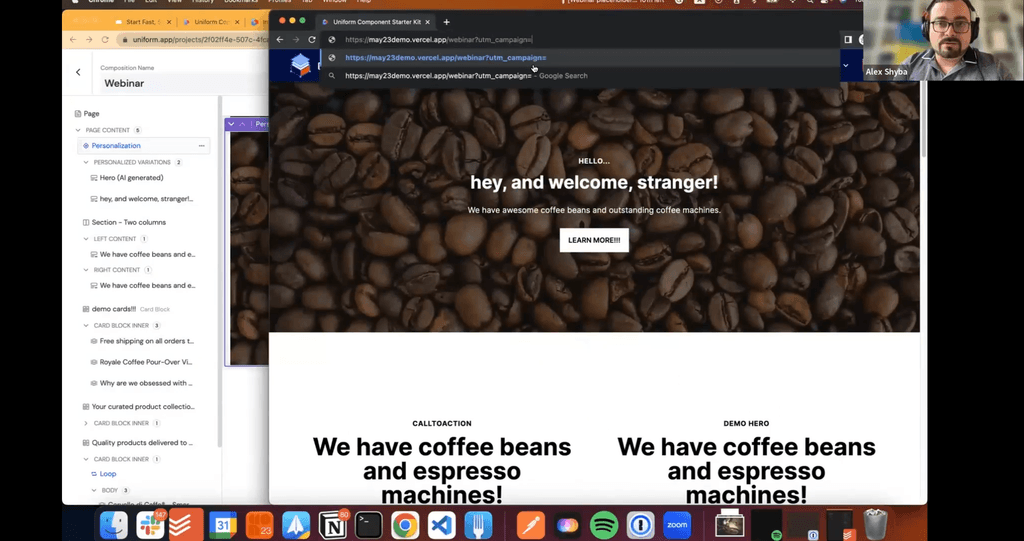Image resolution: width=1024 pixels, height=541 pixels.
Task: Open the demo site header dropdown chevron
Action: (x=846, y=65)
